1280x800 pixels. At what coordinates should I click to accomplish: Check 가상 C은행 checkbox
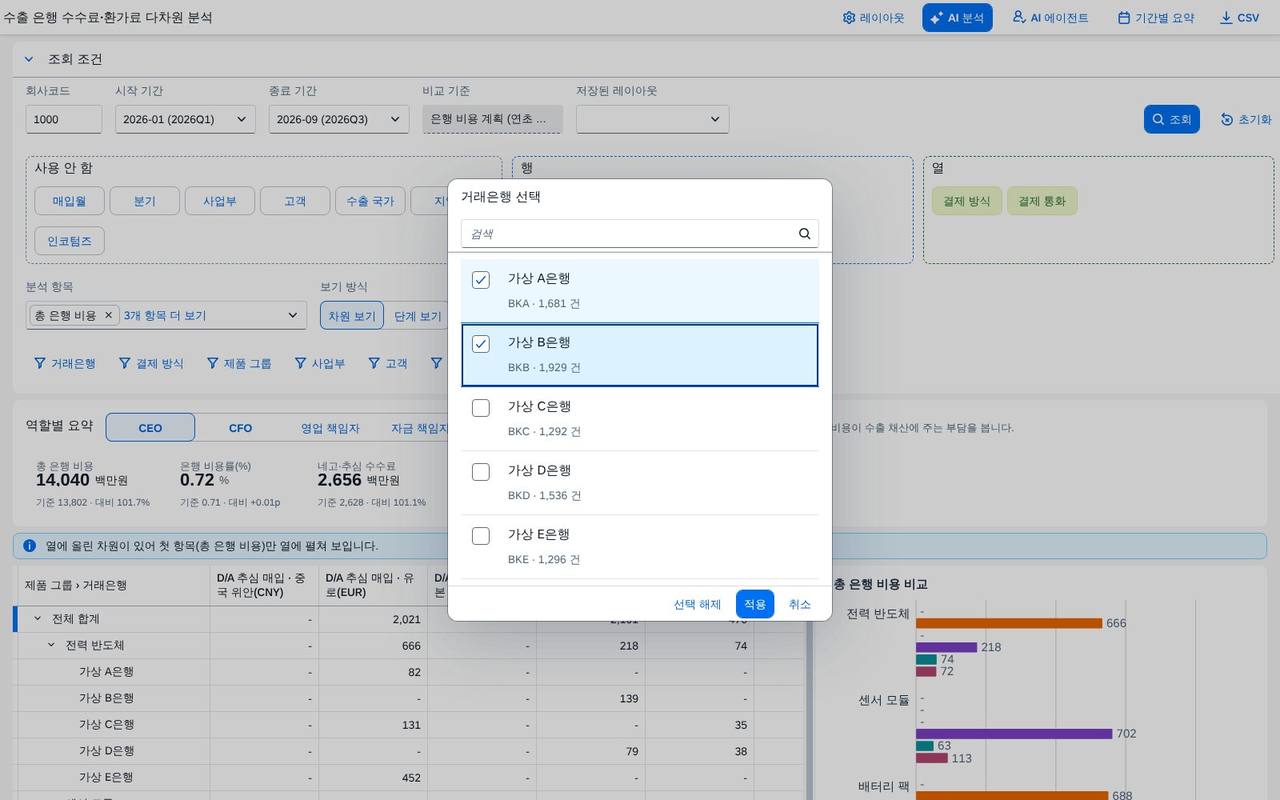(x=481, y=408)
